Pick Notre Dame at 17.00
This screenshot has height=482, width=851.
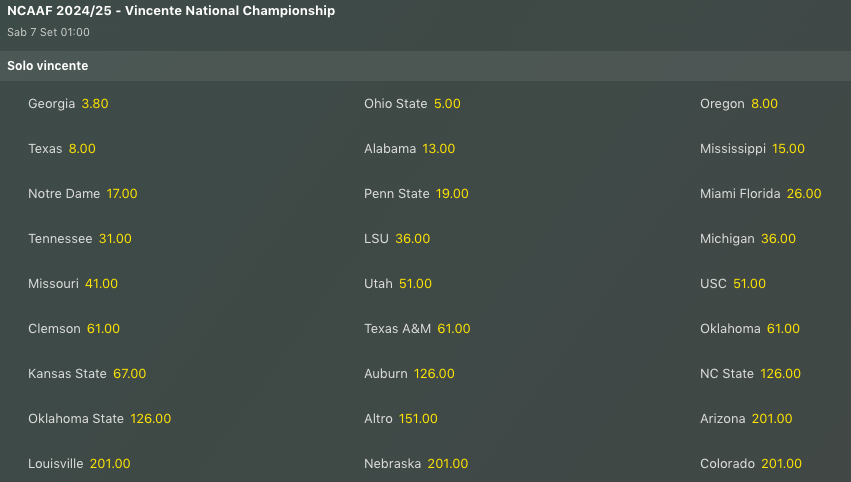pyautogui.click(x=122, y=194)
